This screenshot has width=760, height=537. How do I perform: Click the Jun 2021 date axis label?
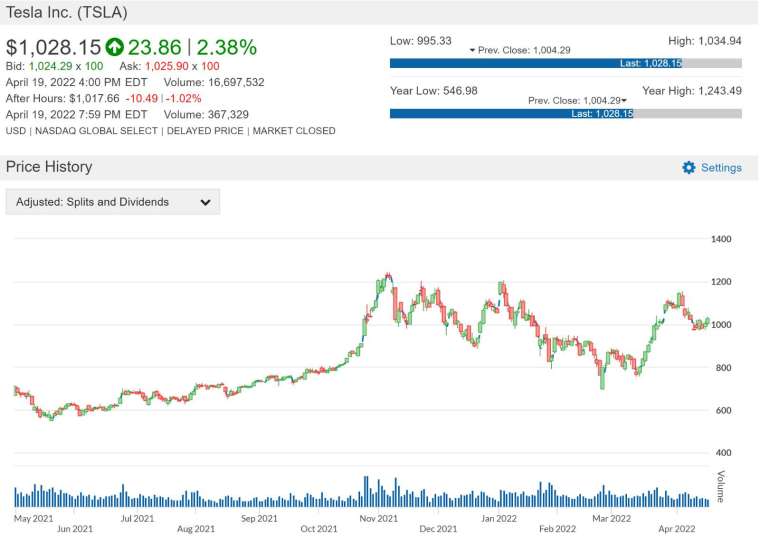pyautogui.click(x=75, y=529)
